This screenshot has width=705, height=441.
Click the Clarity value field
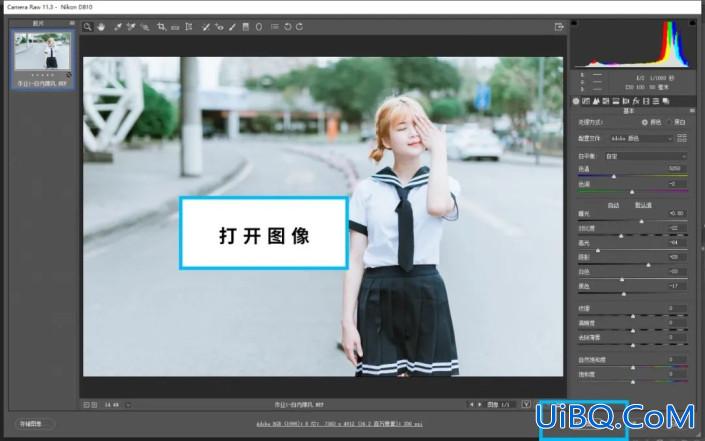[676, 323]
